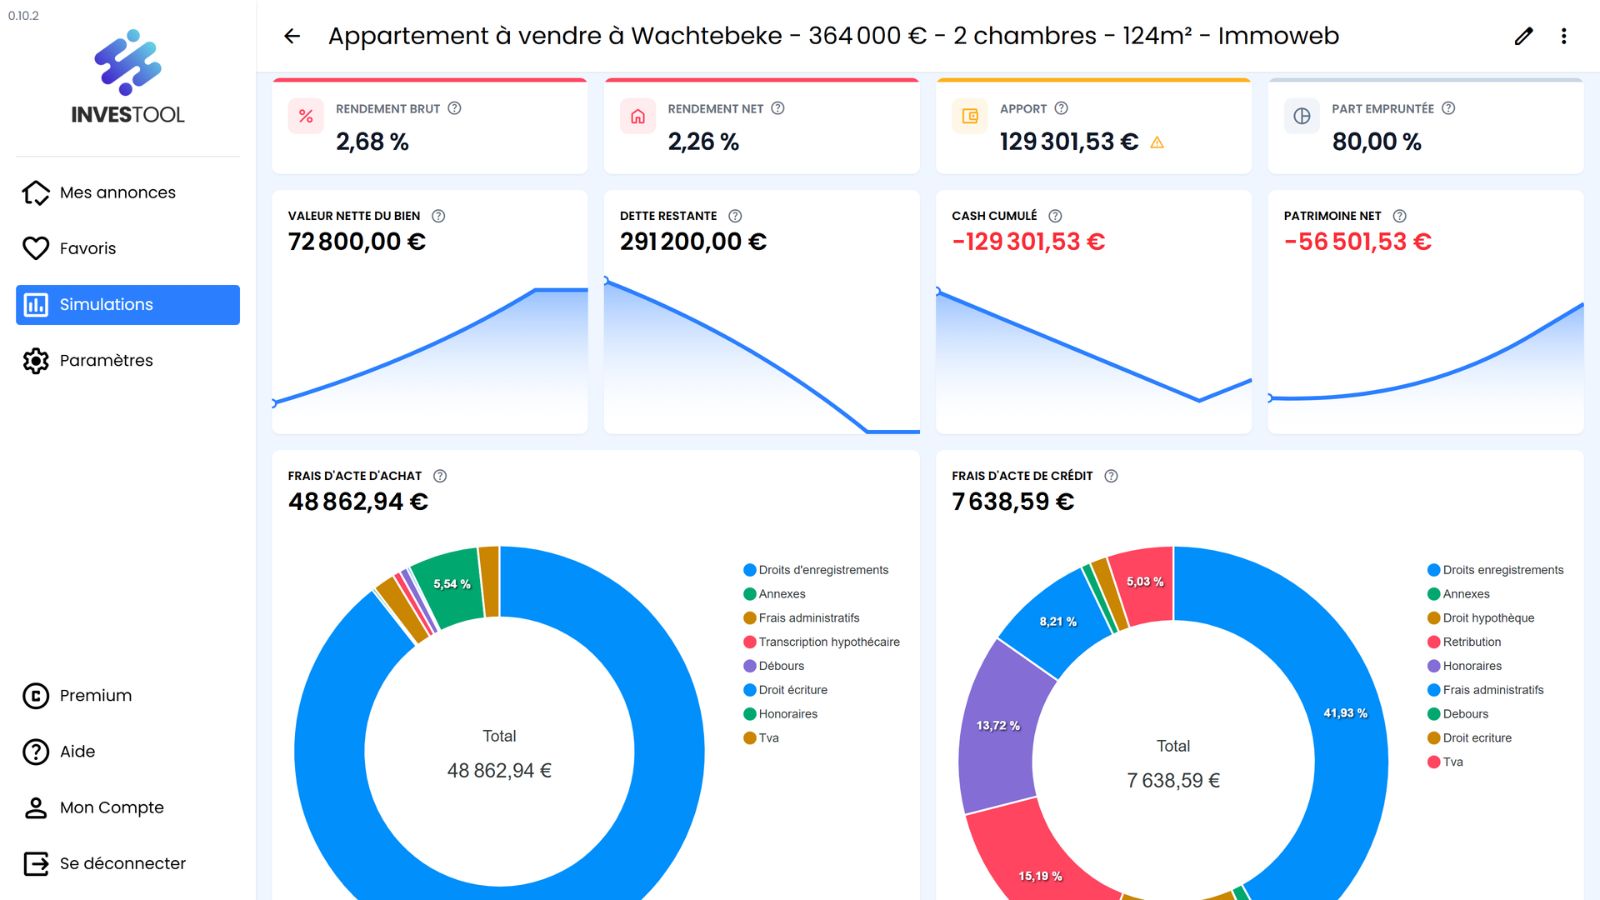Viewport: 1600px width, 900px height.
Task: Open Aide in the sidebar
Action: pyautogui.click(x=128, y=751)
